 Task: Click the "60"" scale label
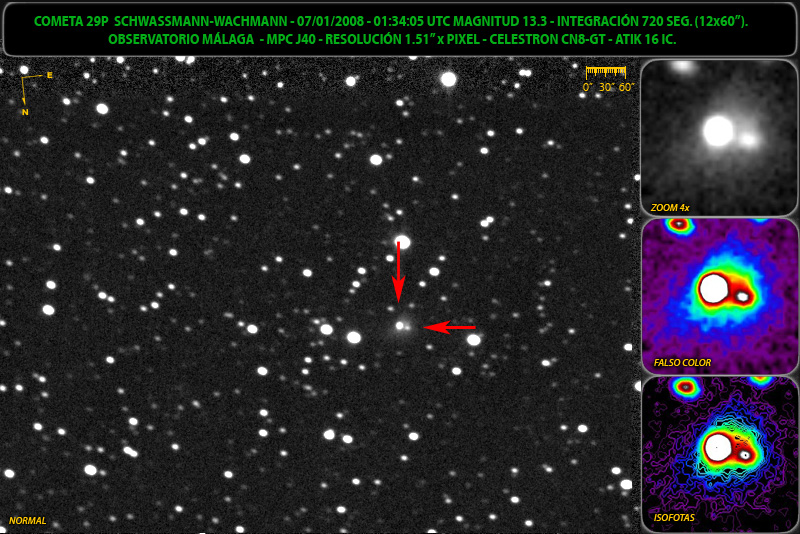click(x=626, y=87)
